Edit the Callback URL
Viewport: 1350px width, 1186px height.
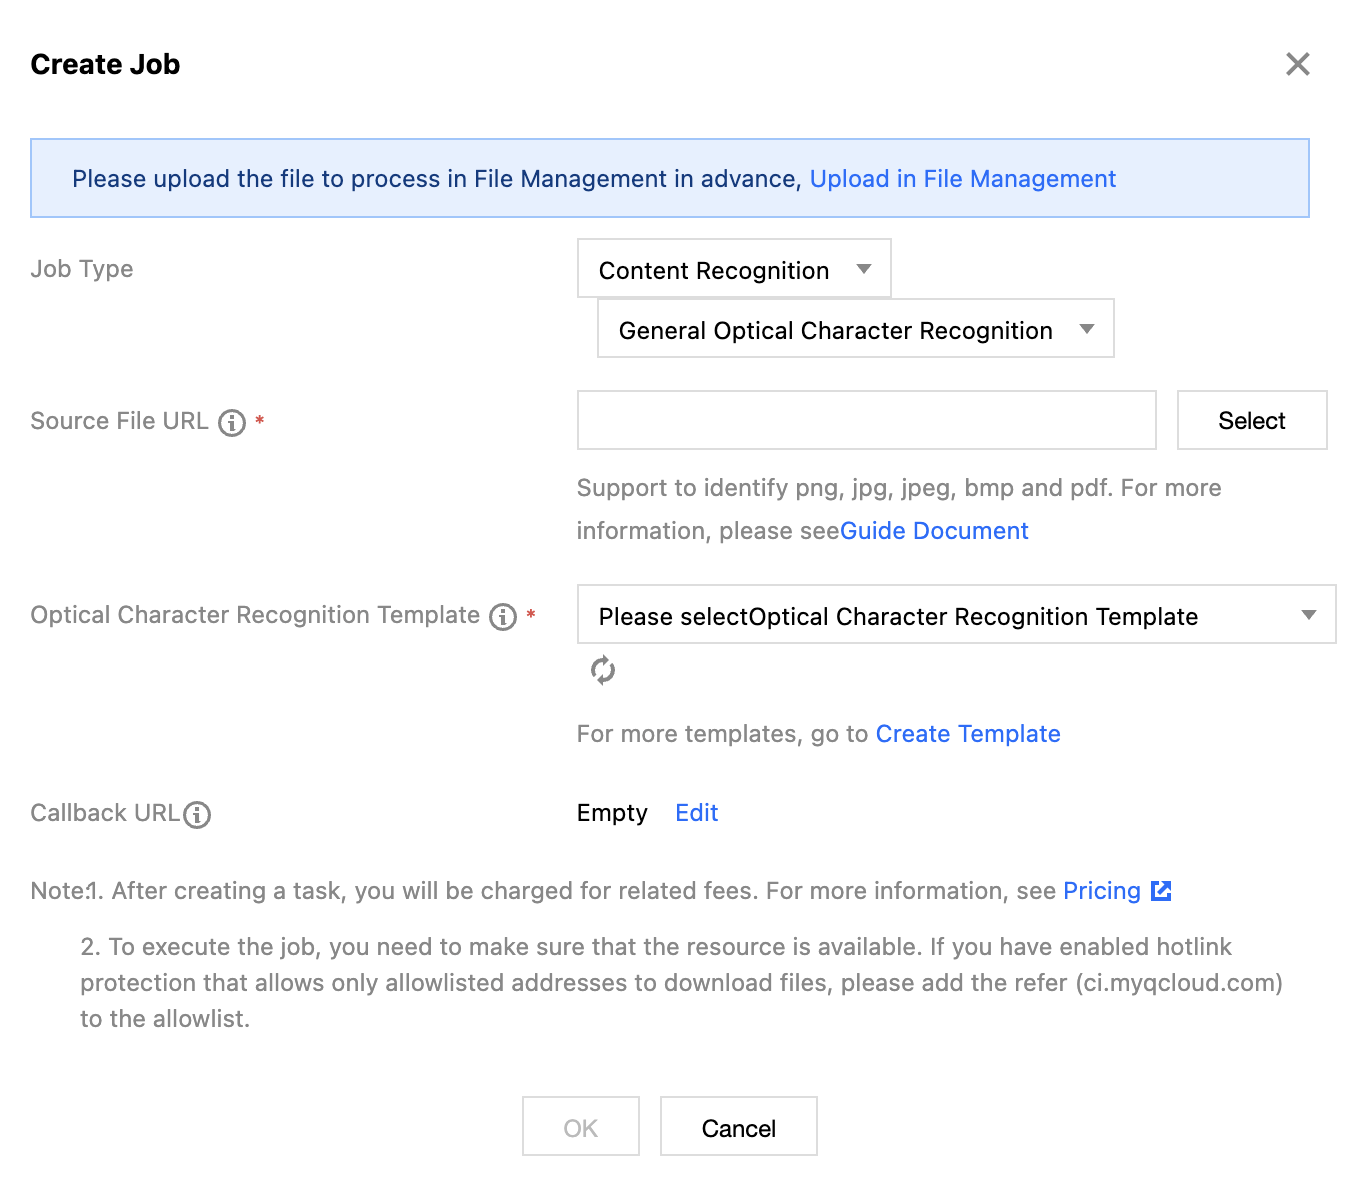click(696, 813)
